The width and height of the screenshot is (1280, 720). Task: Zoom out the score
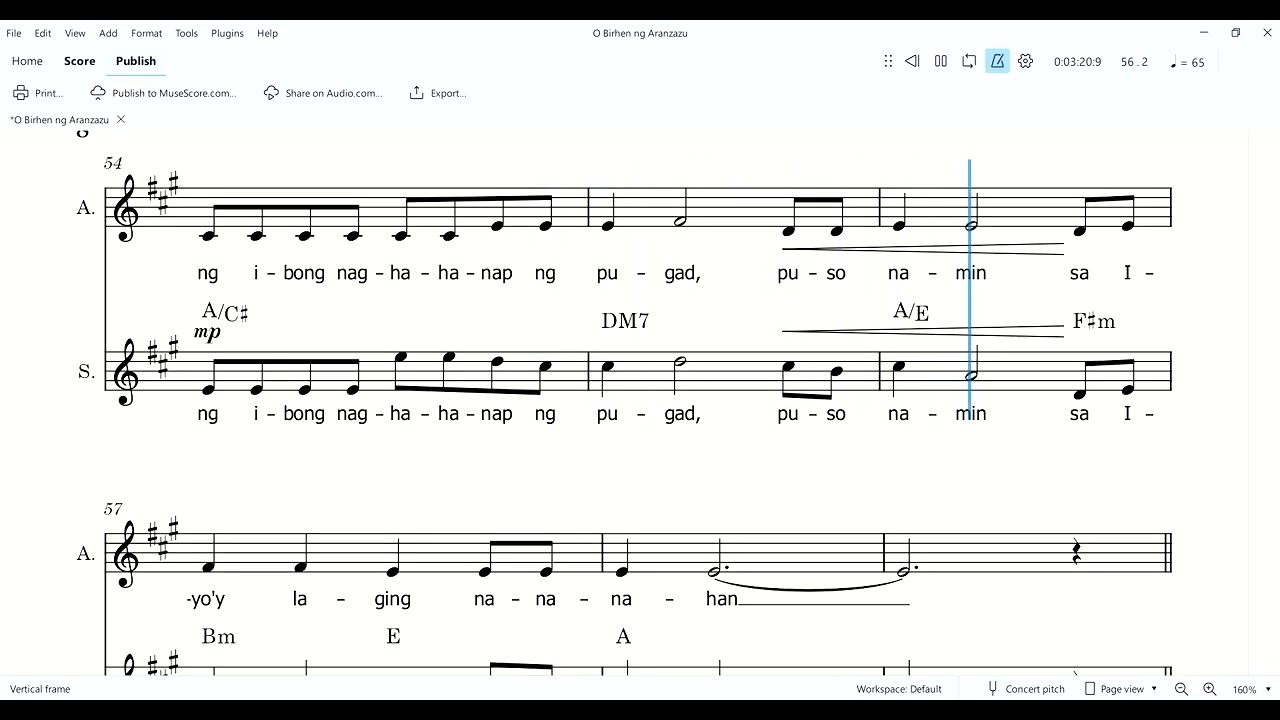(1181, 689)
